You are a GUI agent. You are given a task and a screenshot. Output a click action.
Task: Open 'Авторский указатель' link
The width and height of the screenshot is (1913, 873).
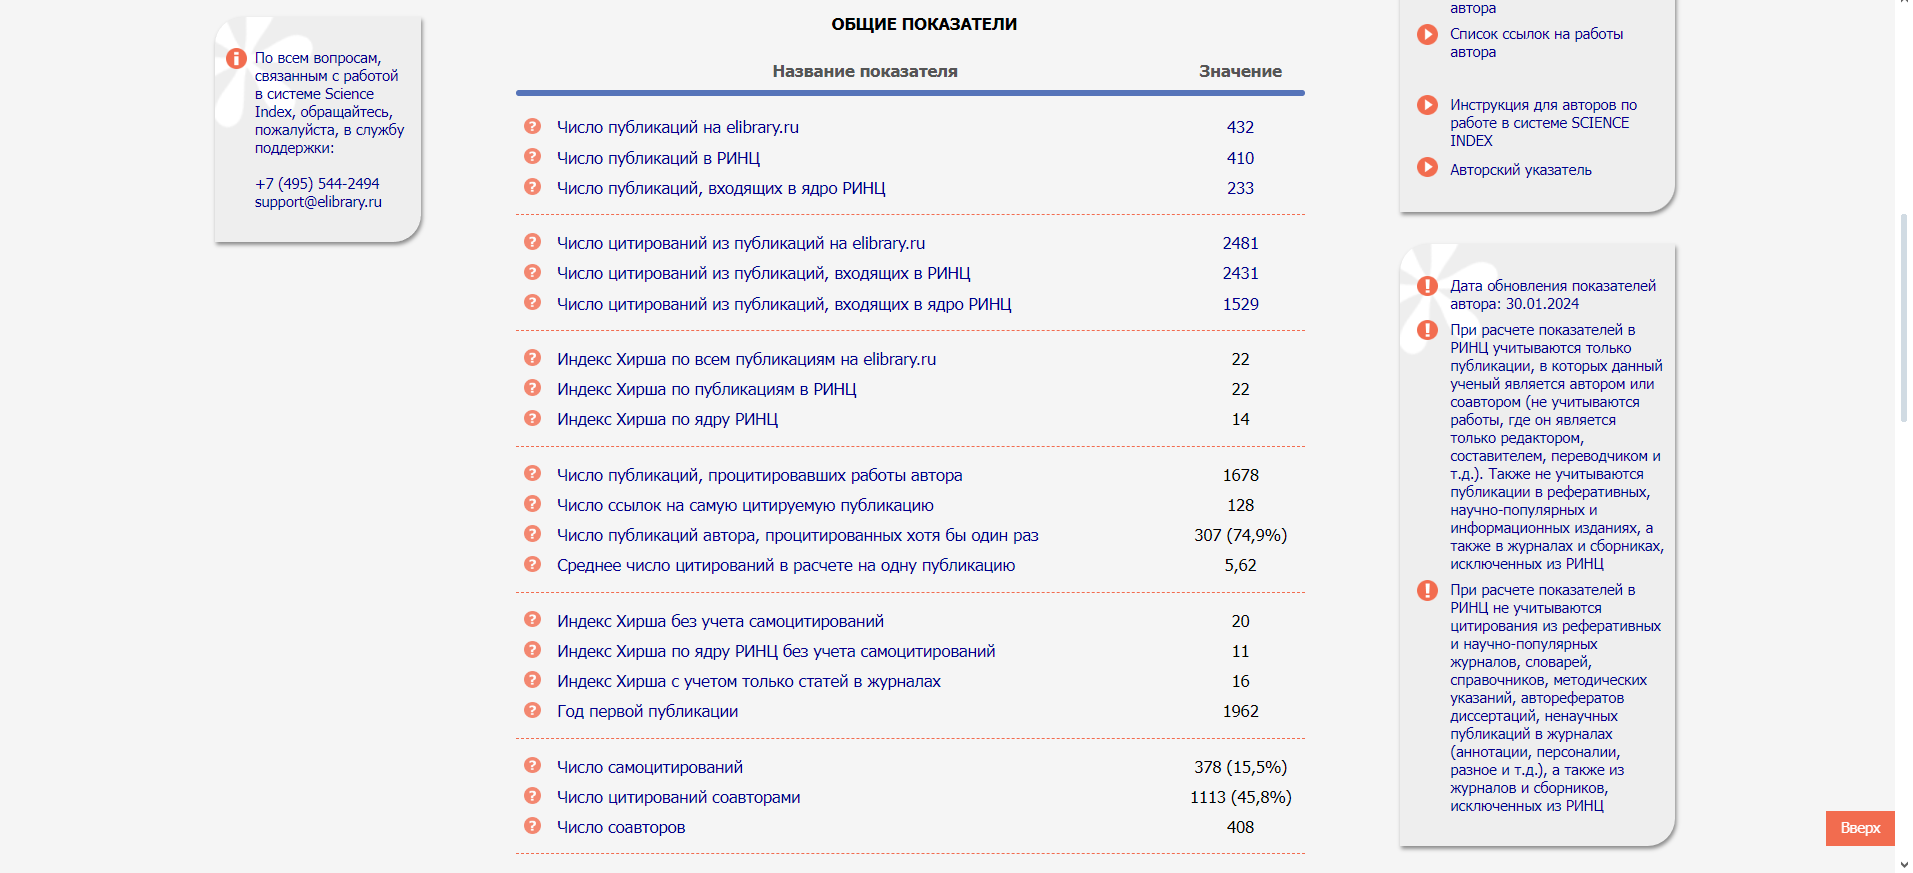(x=1521, y=170)
